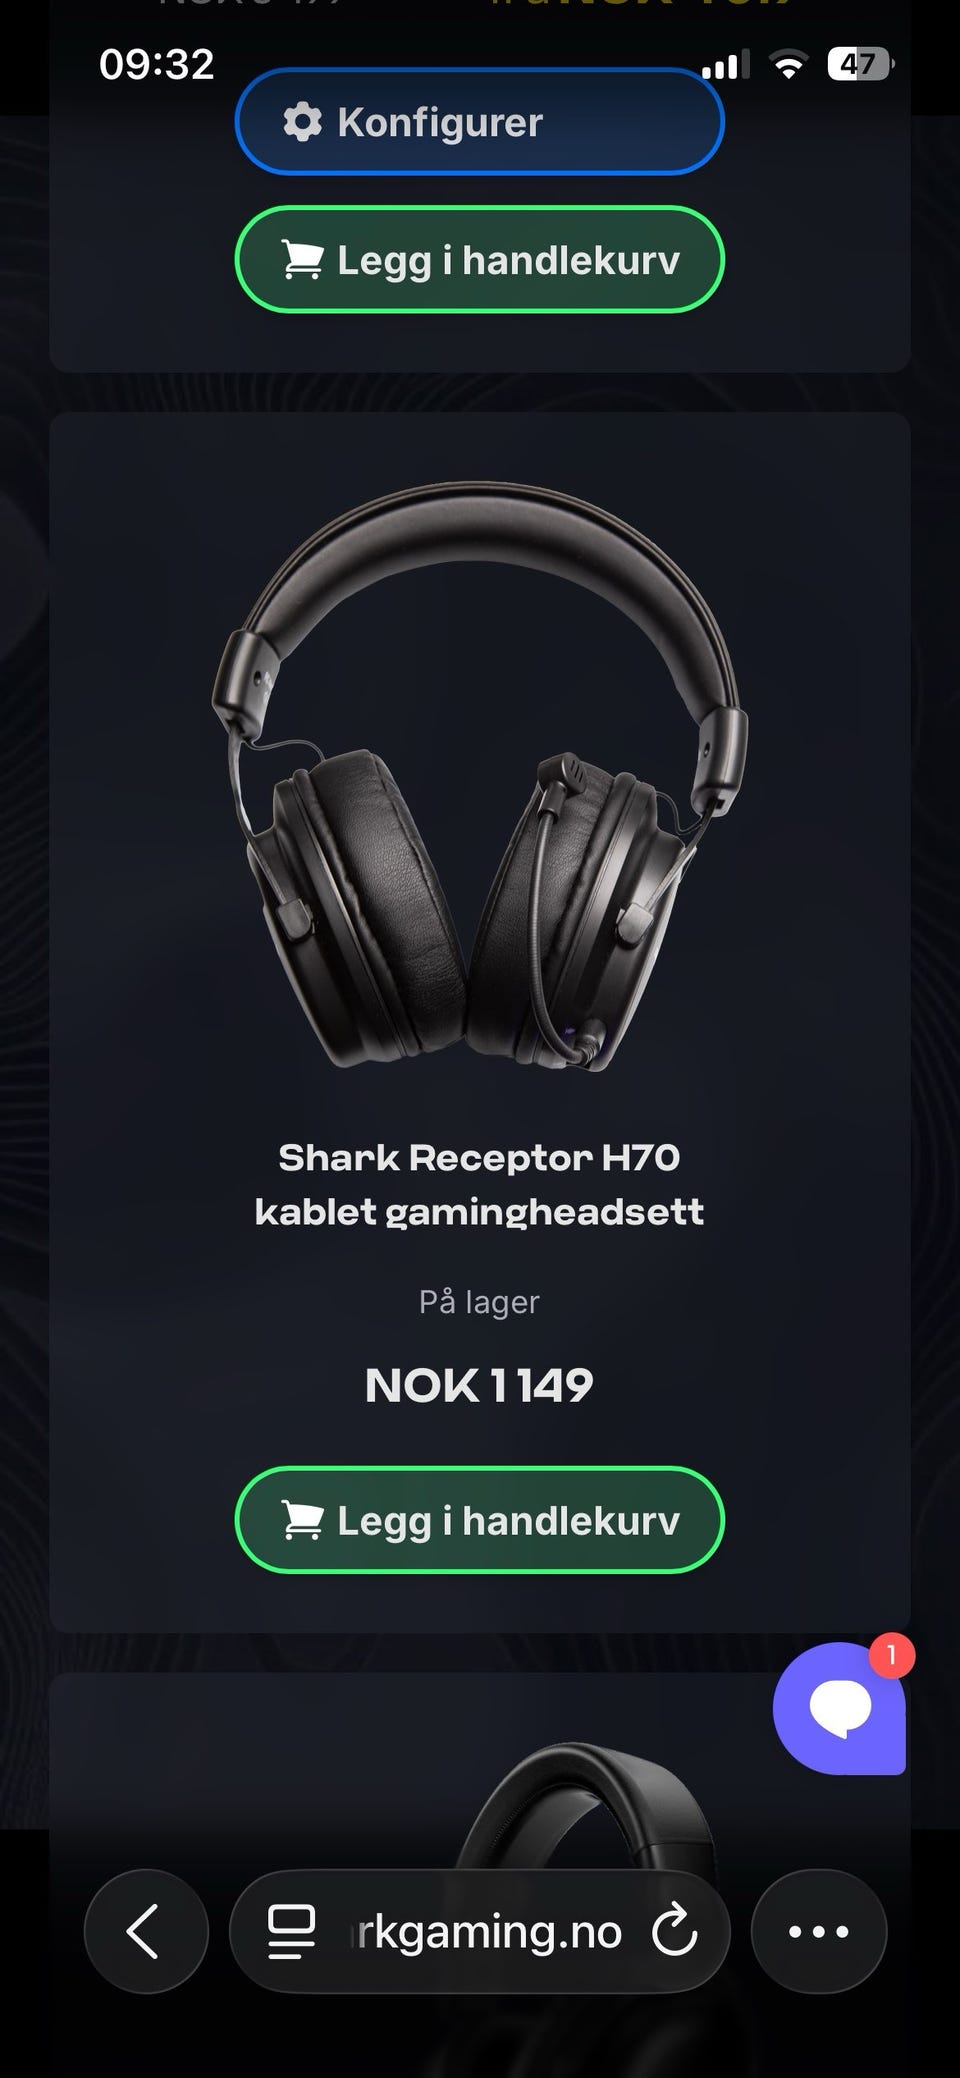
Task: Click gear icon on Konfigurer button
Action: pyautogui.click(x=302, y=122)
